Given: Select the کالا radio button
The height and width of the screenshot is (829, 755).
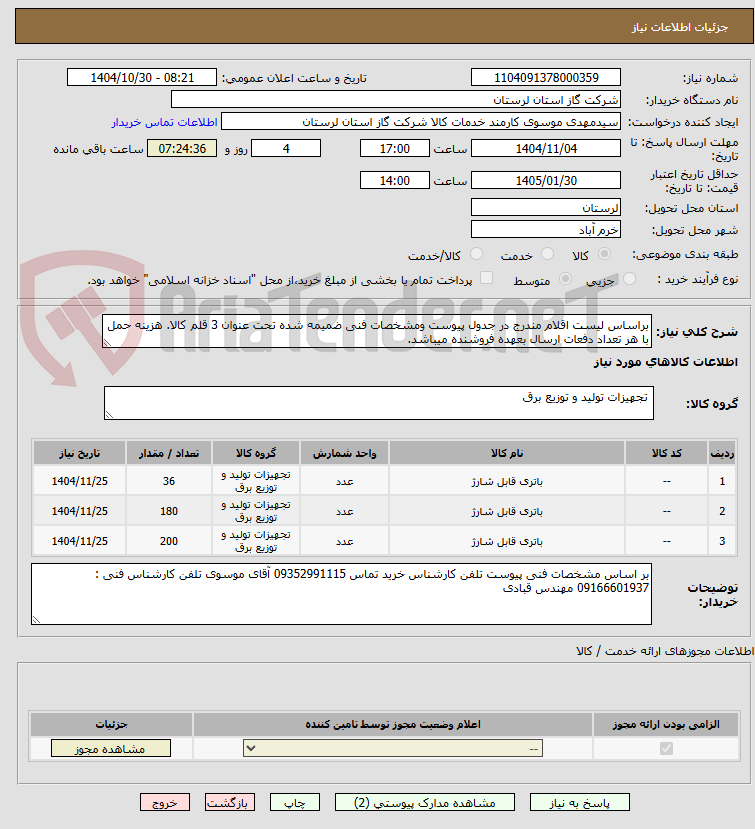Looking at the screenshot, I should tap(604, 254).
